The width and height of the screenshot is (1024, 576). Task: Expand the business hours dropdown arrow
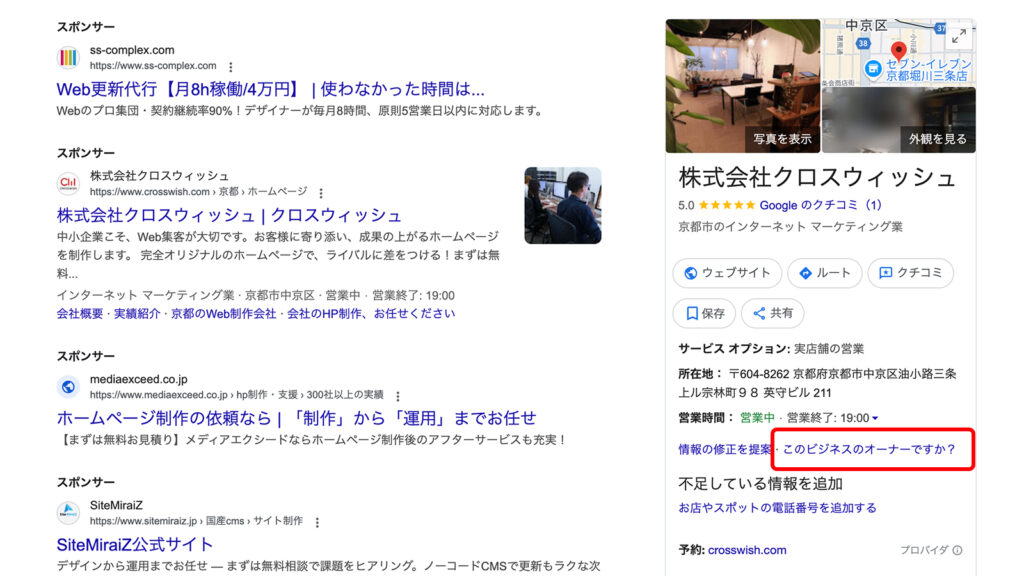pos(875,418)
